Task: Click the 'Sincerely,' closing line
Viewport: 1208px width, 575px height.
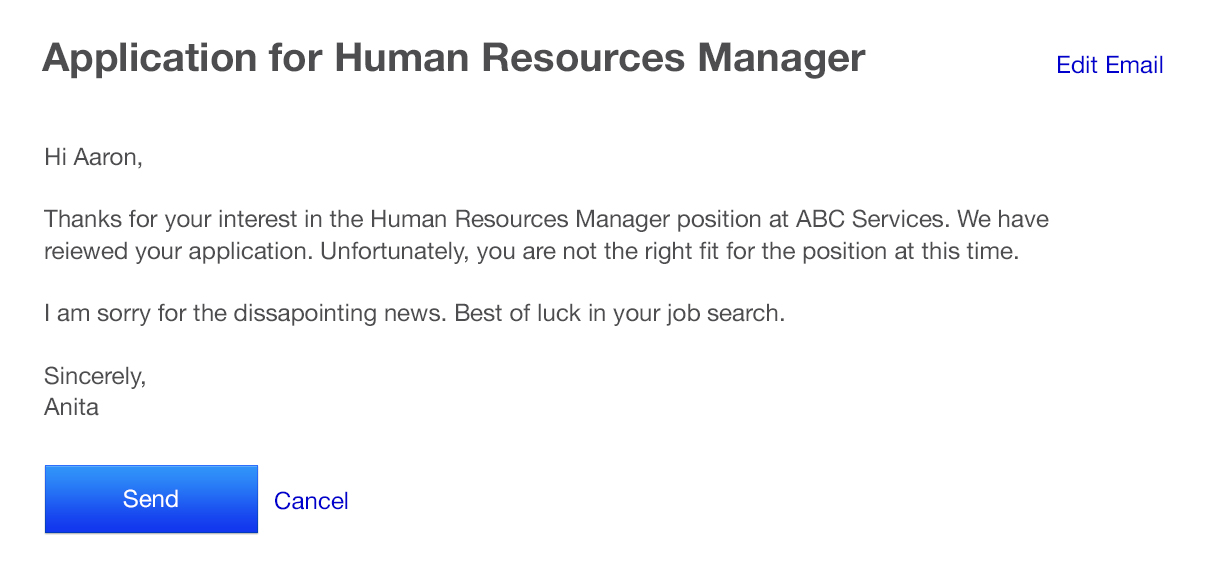Action: point(95,376)
